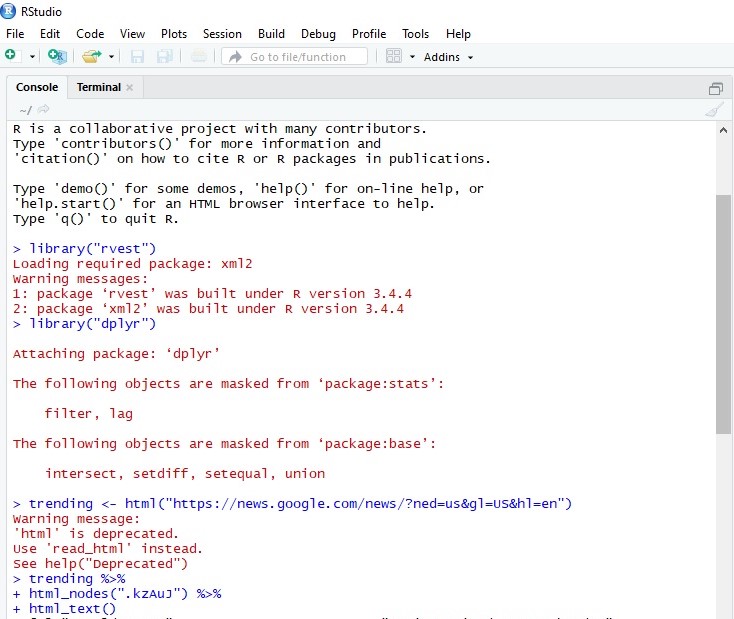Open the View menu
734x619 pixels.
[132, 34]
